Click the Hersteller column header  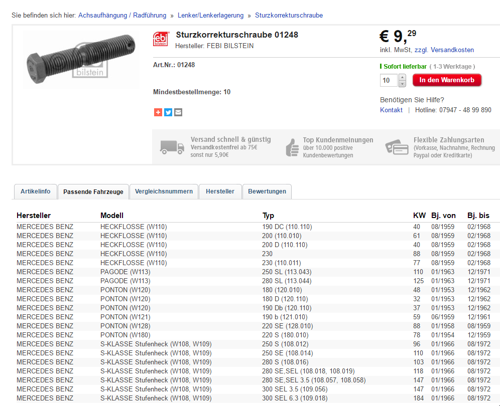tap(34, 216)
